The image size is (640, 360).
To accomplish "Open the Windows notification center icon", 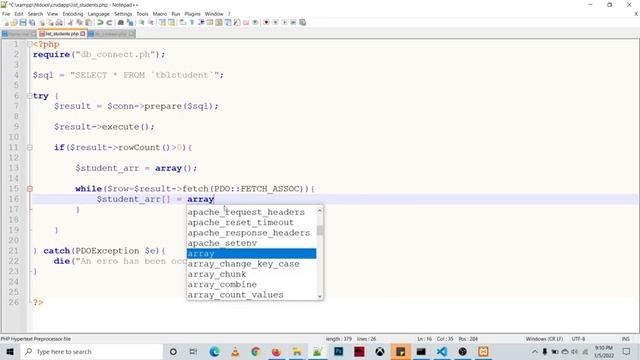I will point(627,351).
